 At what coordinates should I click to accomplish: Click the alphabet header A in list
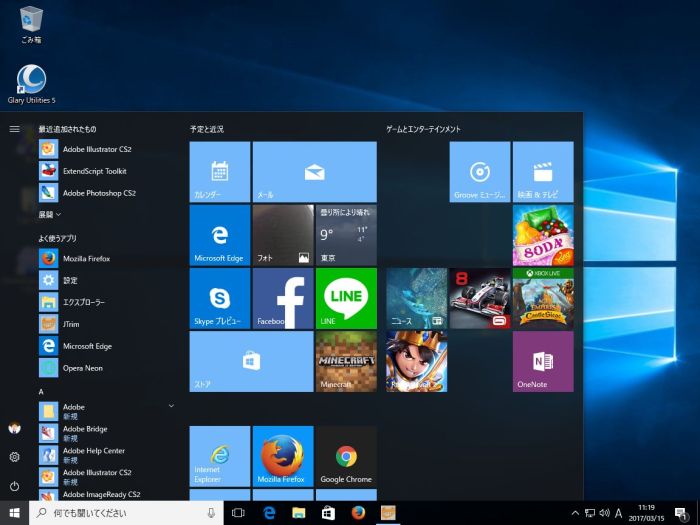click(42, 391)
